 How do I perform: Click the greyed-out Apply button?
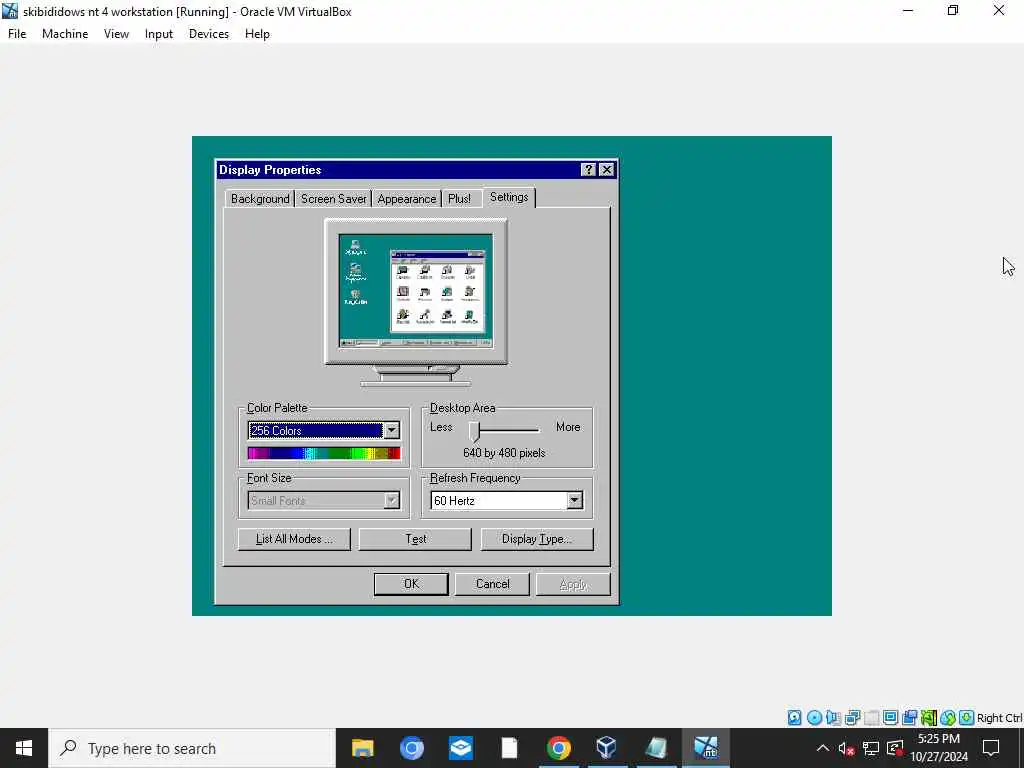(x=573, y=584)
